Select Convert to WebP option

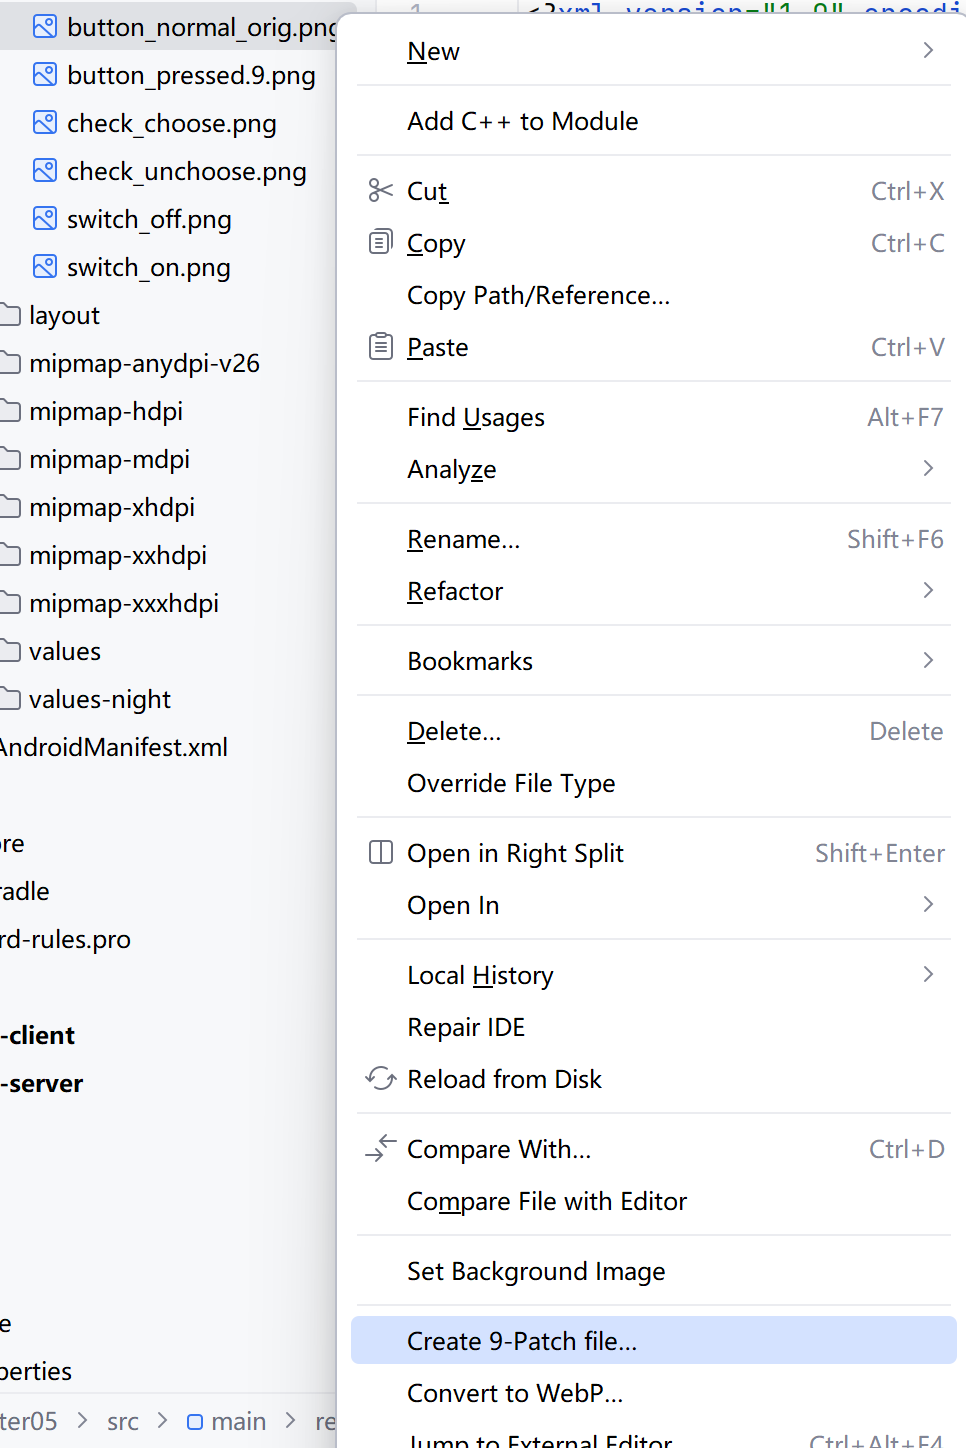(x=515, y=1392)
